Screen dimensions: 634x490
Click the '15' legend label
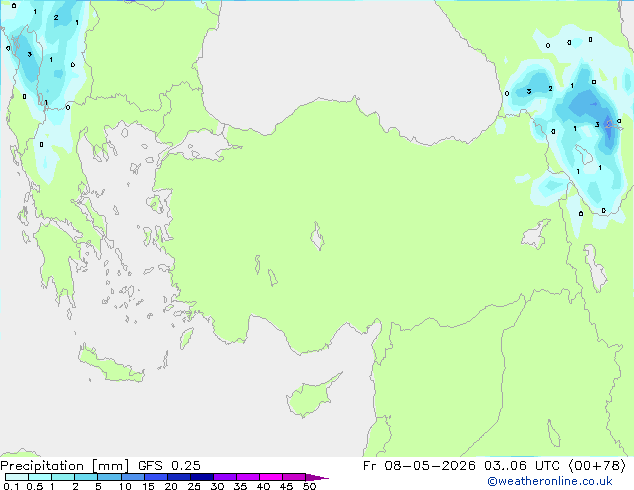click(x=148, y=486)
